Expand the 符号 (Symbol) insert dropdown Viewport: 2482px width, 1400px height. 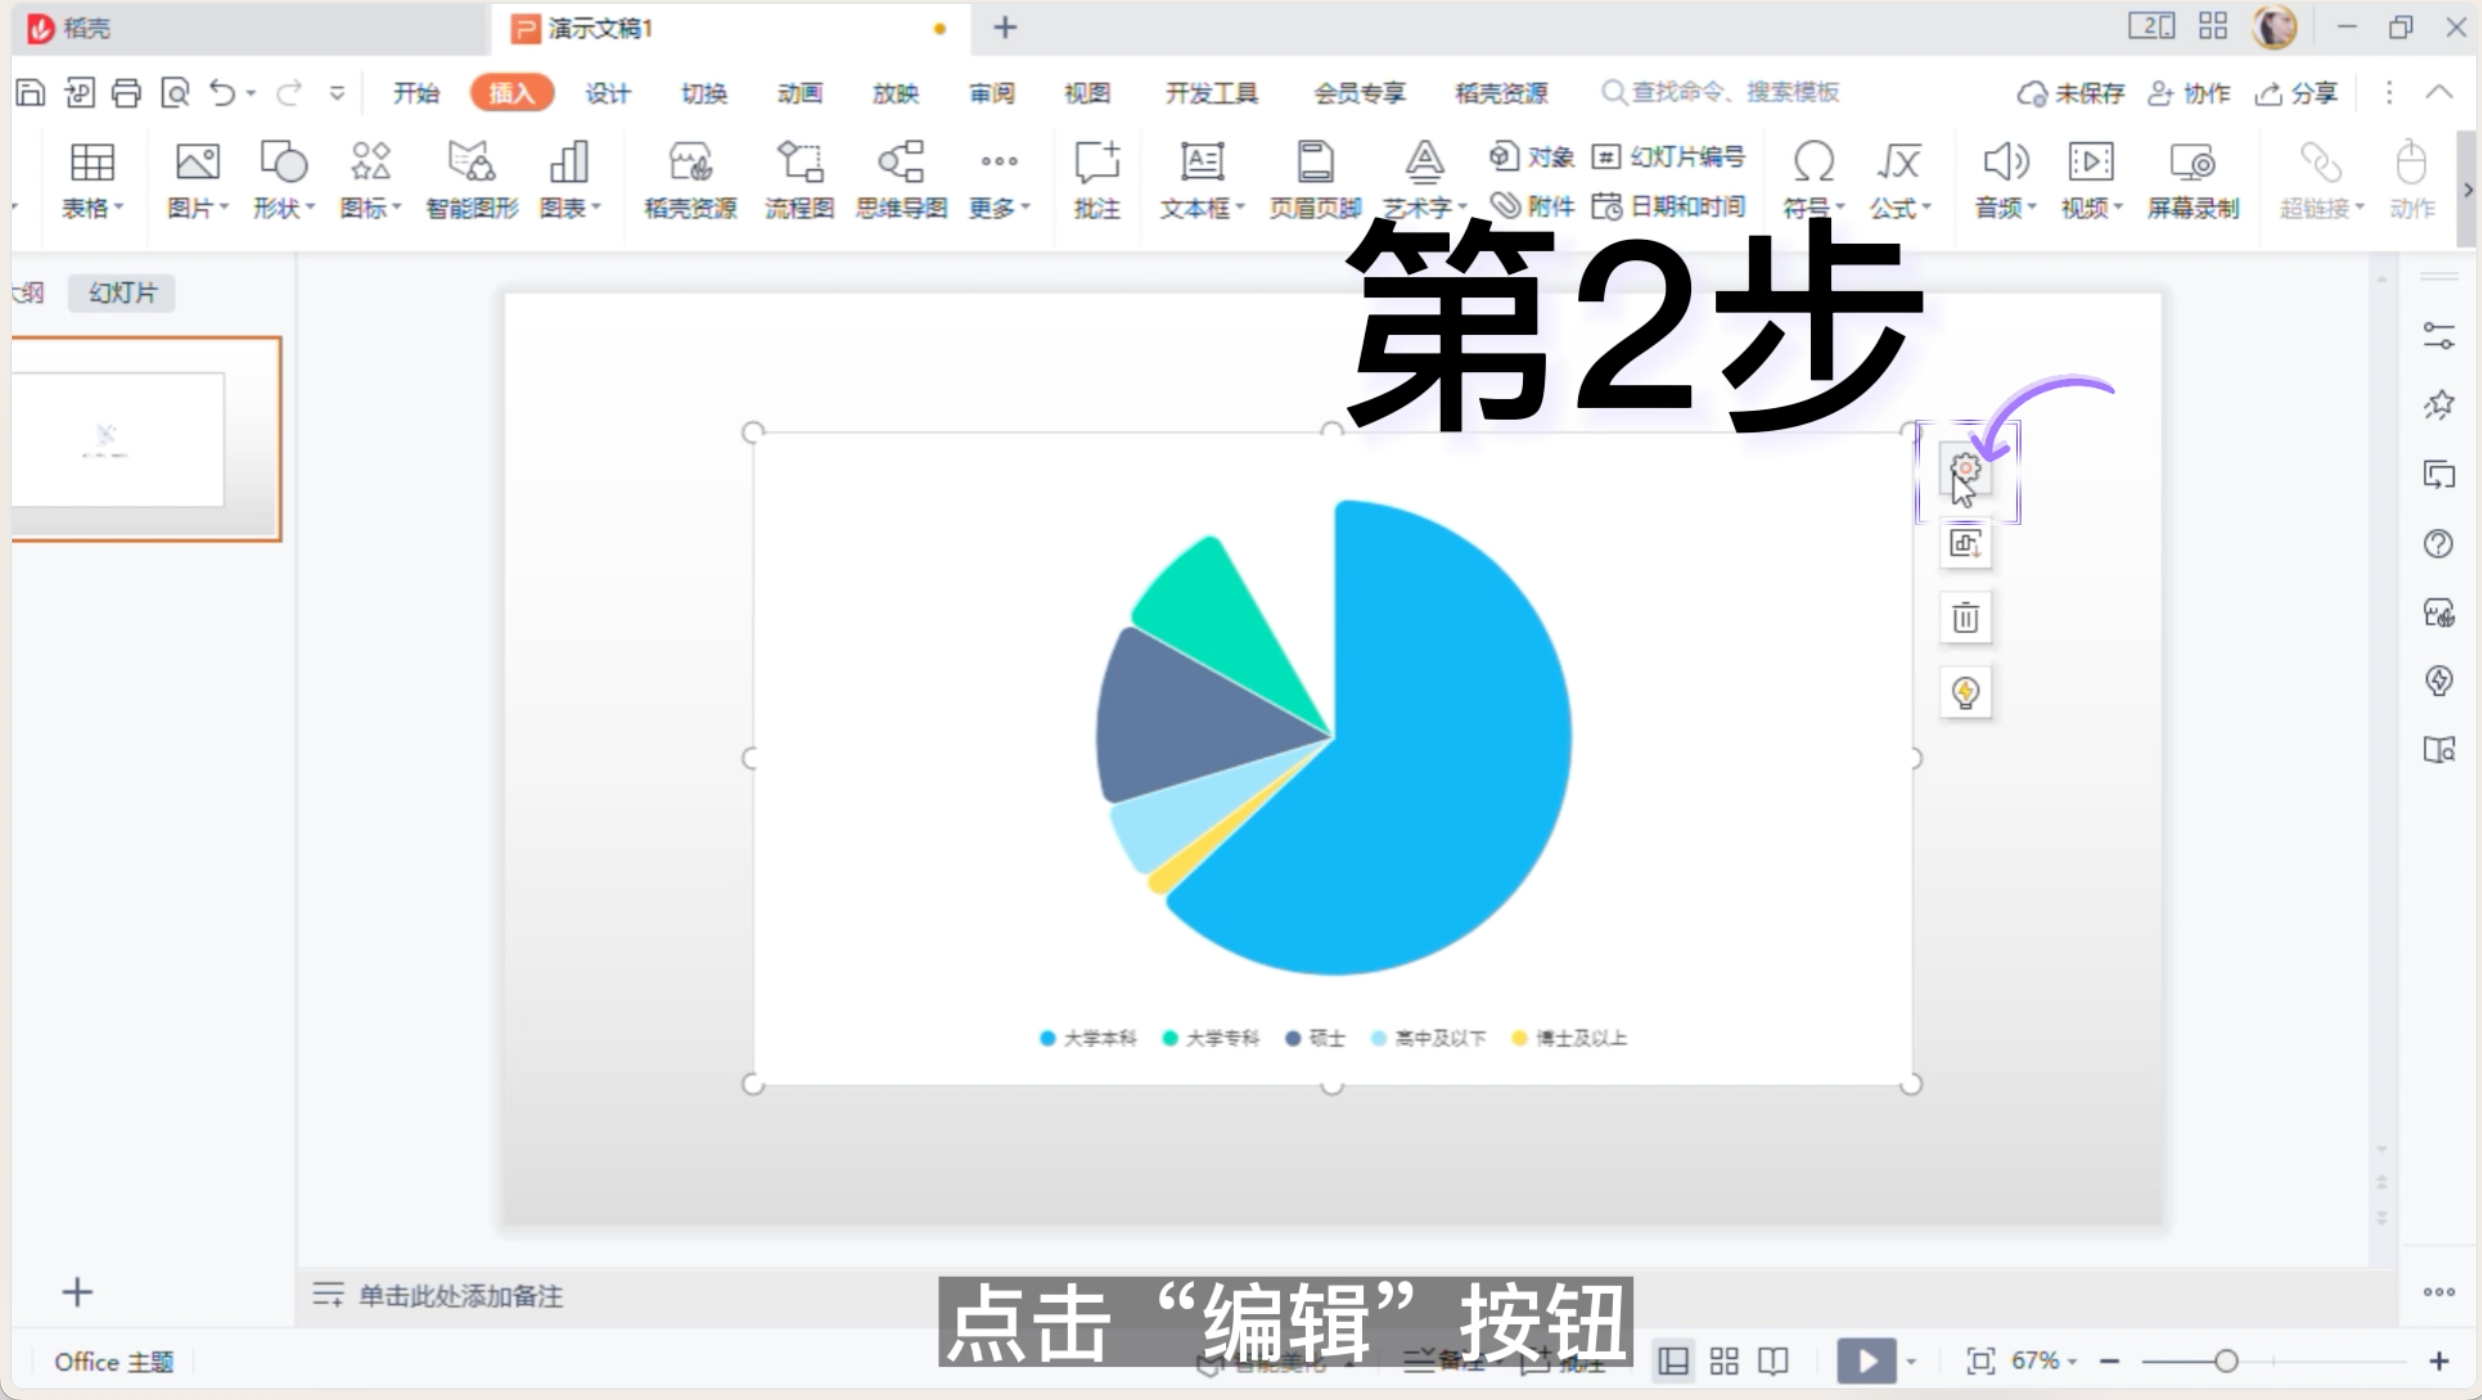(1839, 208)
